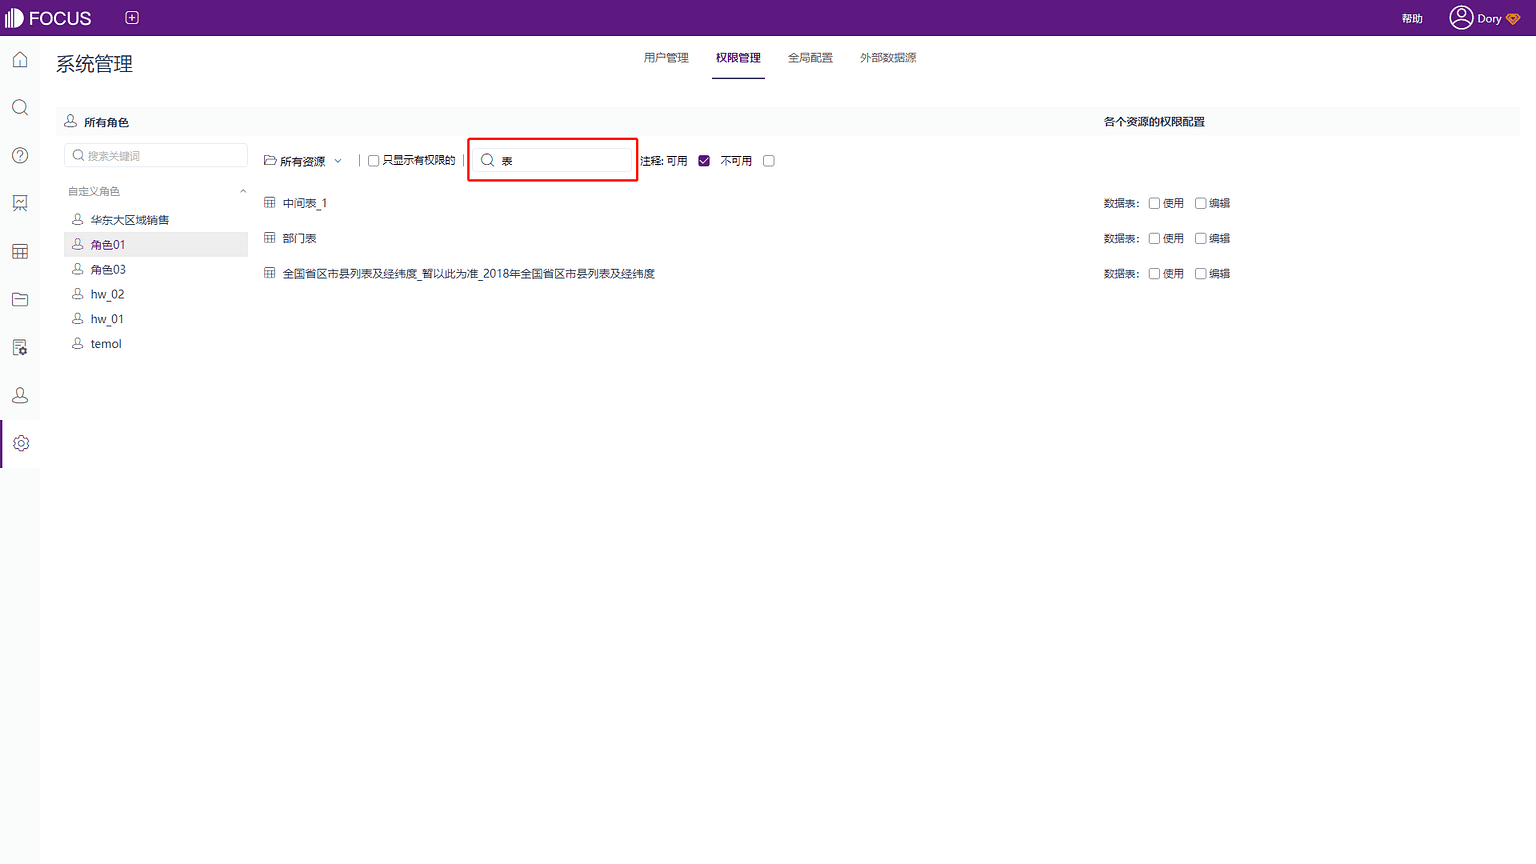The height and width of the screenshot is (864, 1536).
Task: Click the 中间表_1 resource name
Action: [305, 203]
